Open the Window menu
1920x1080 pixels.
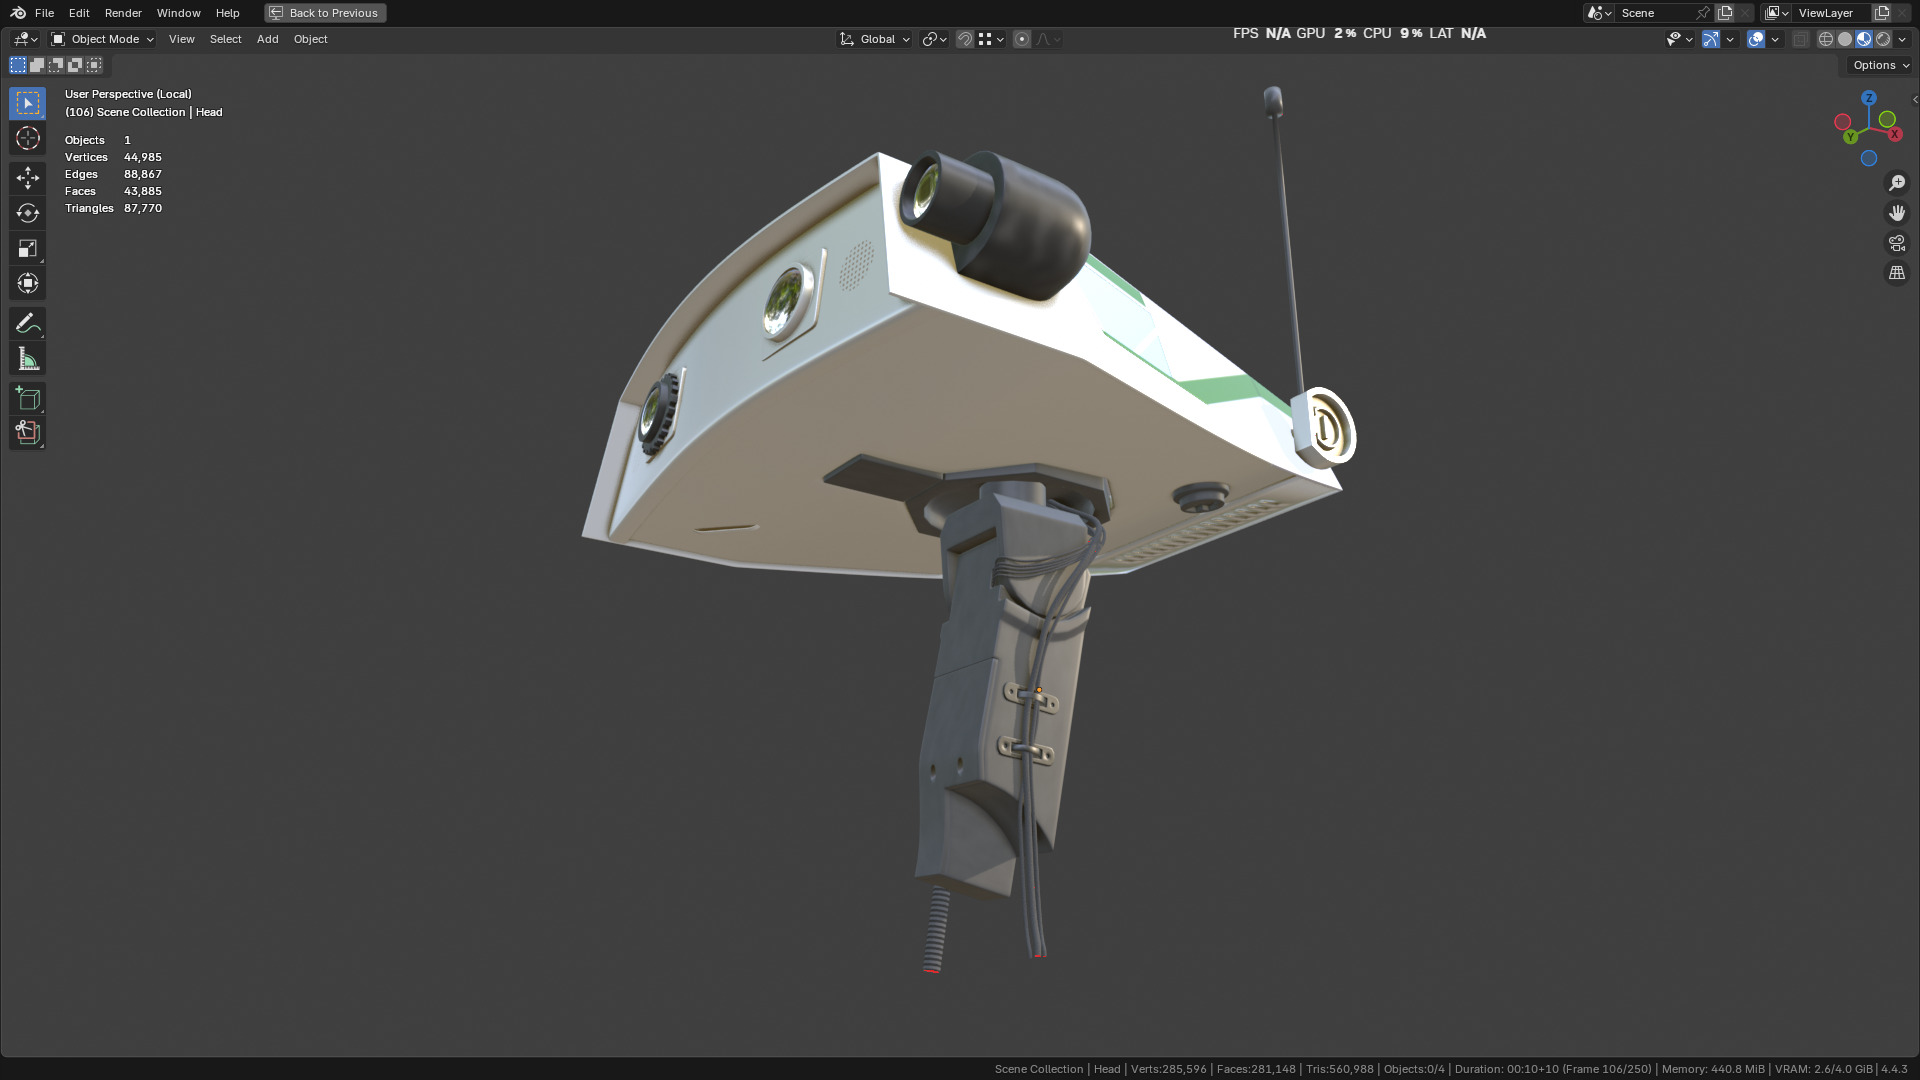tap(178, 13)
